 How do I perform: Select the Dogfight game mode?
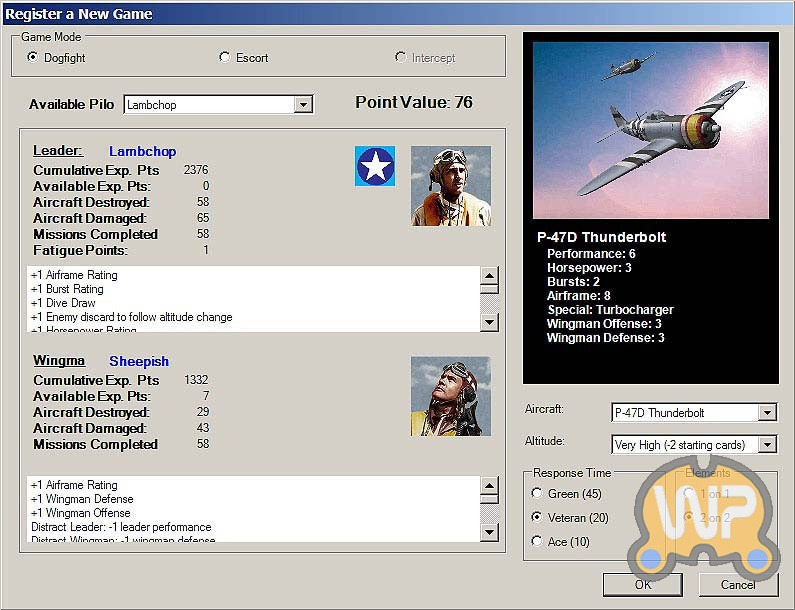pos(34,58)
